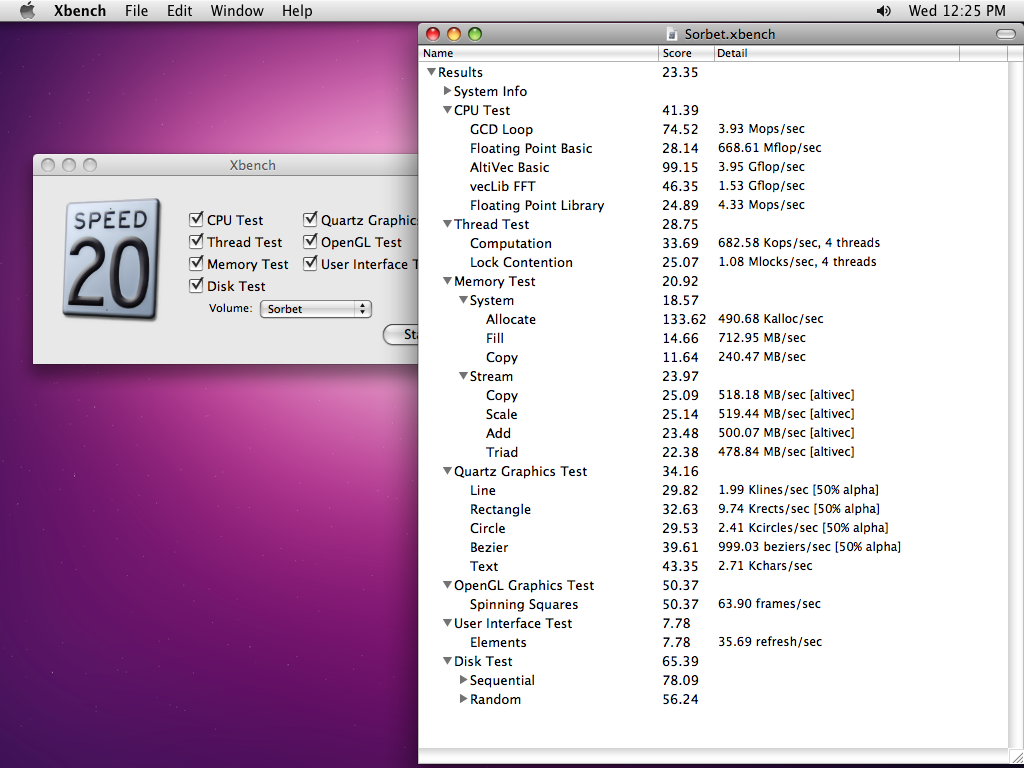The width and height of the screenshot is (1024, 768).
Task: Collapse the System subsection under Memory Test
Action: pos(463,300)
